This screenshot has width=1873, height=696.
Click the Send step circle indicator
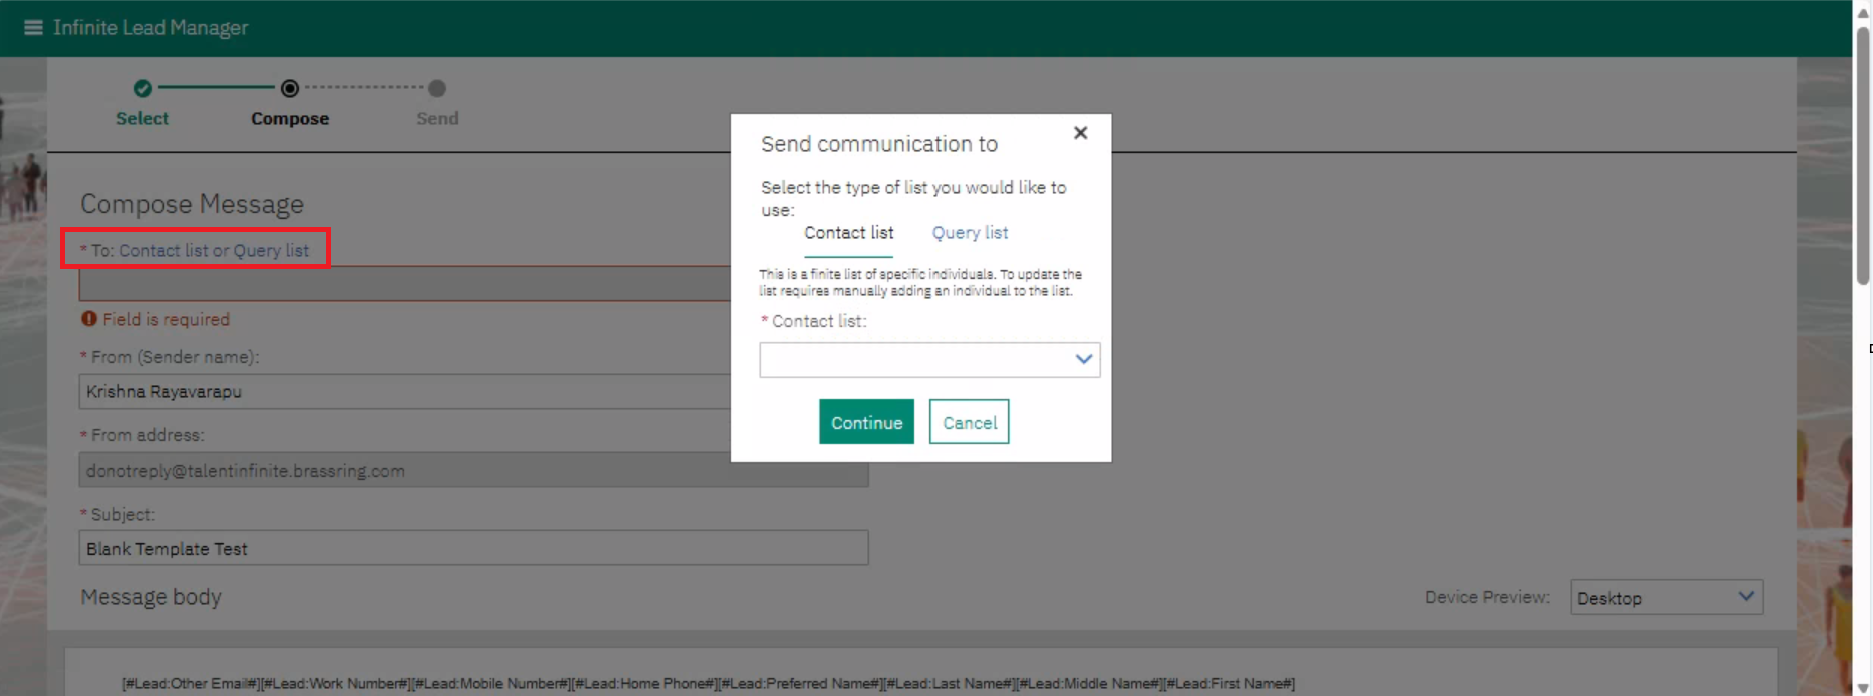[437, 89]
